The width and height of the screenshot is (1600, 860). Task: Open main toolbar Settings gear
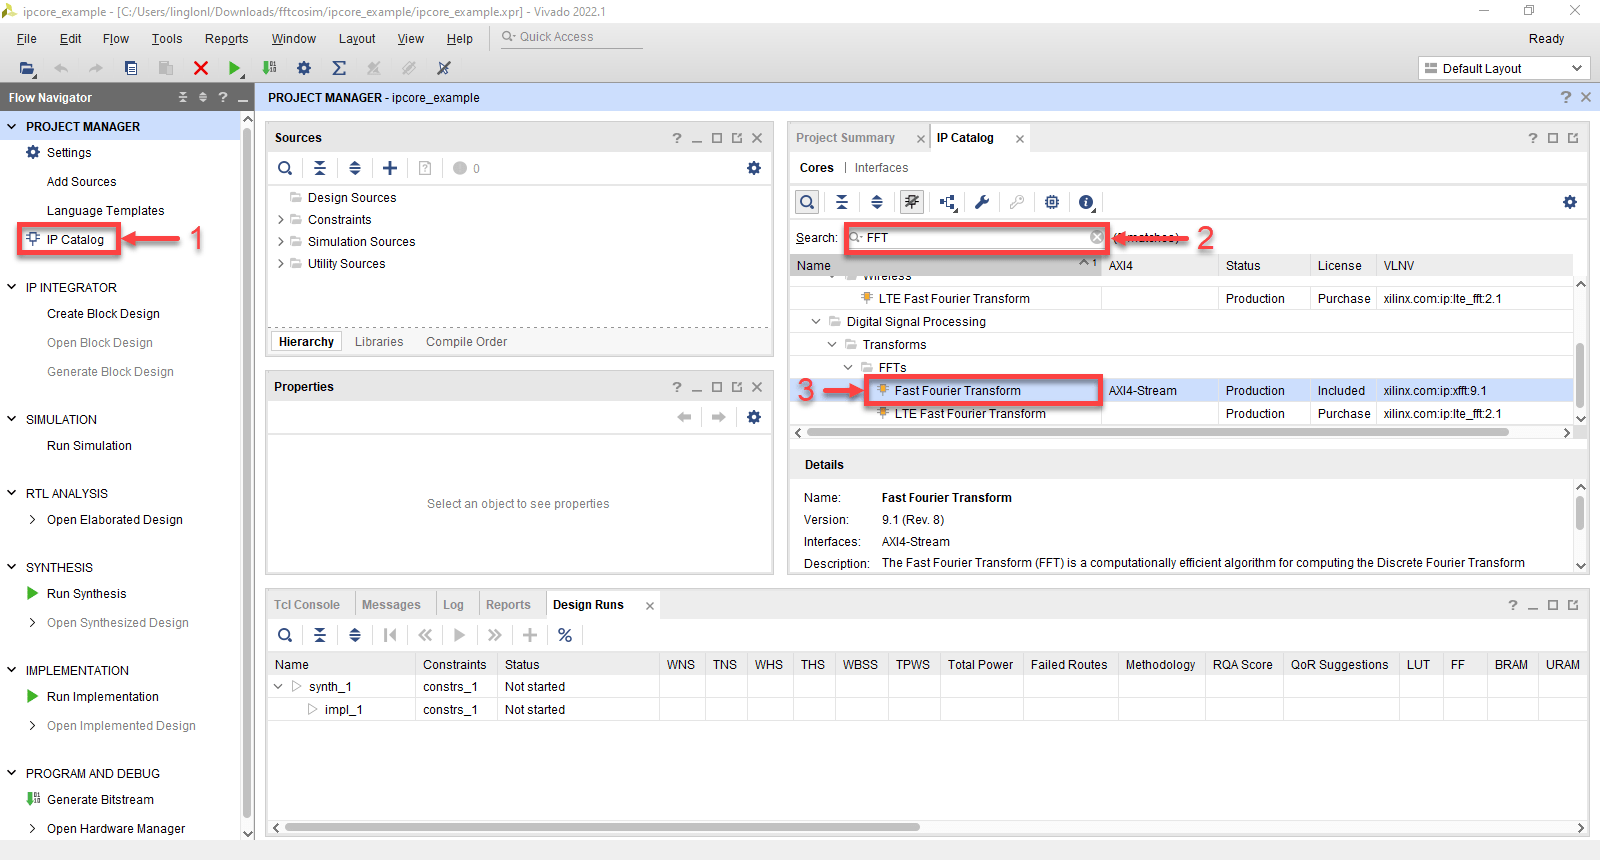(304, 68)
